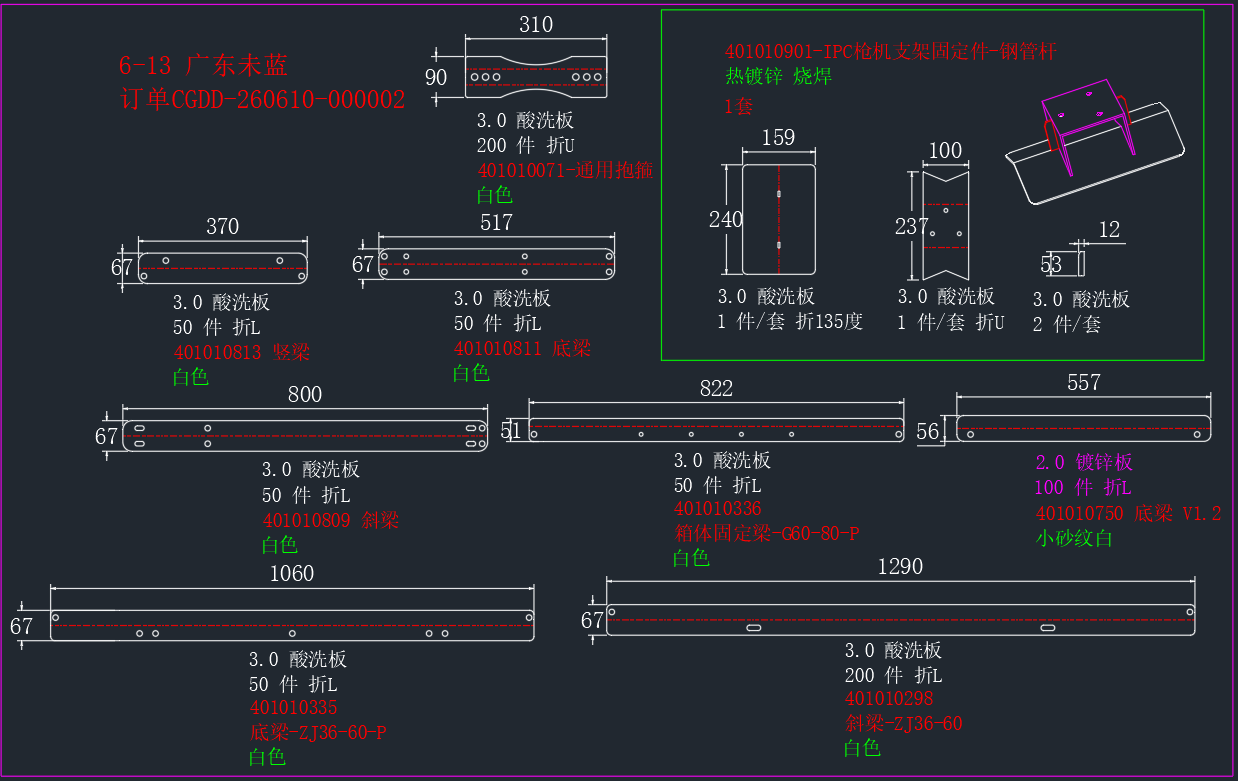This screenshot has width=1238, height=781.
Task: Select the 800 dimension value
Action: click(305, 395)
